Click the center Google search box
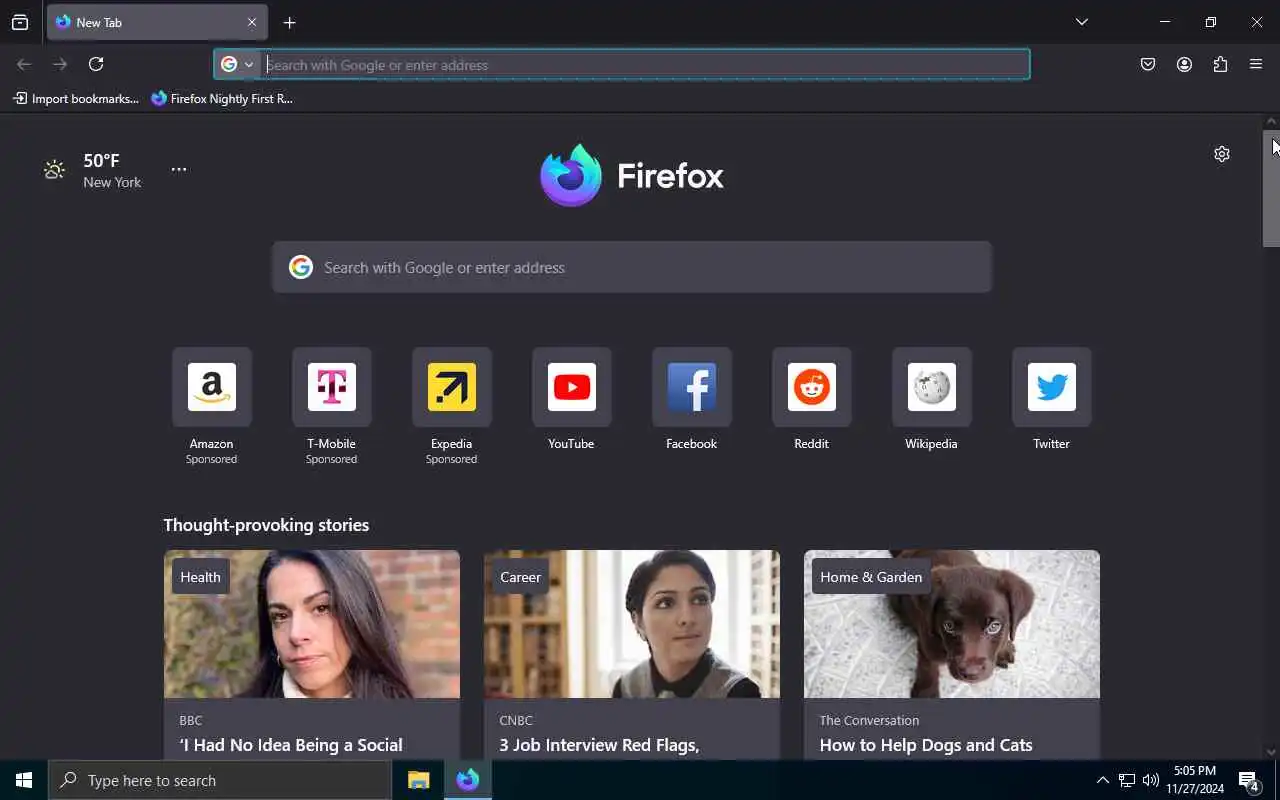 tap(632, 267)
